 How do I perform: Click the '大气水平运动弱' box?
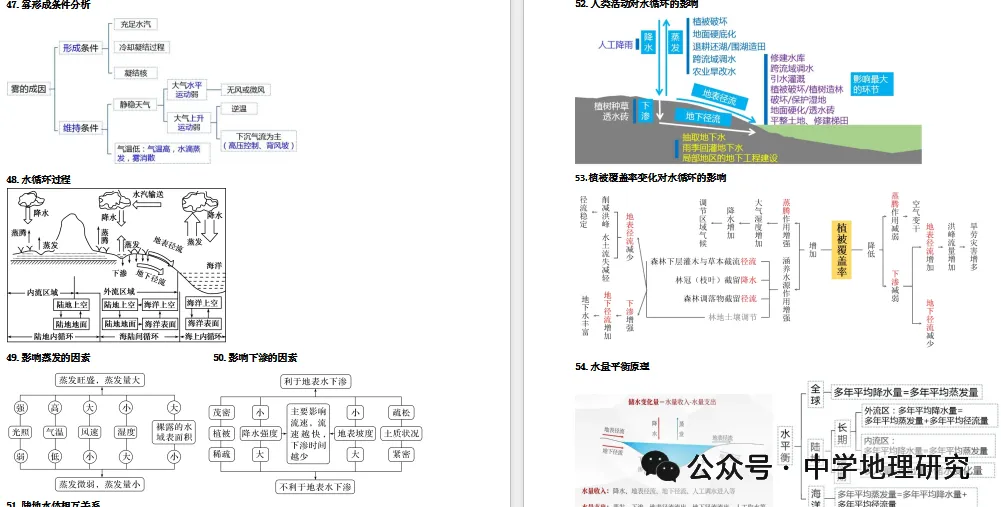tap(187, 89)
